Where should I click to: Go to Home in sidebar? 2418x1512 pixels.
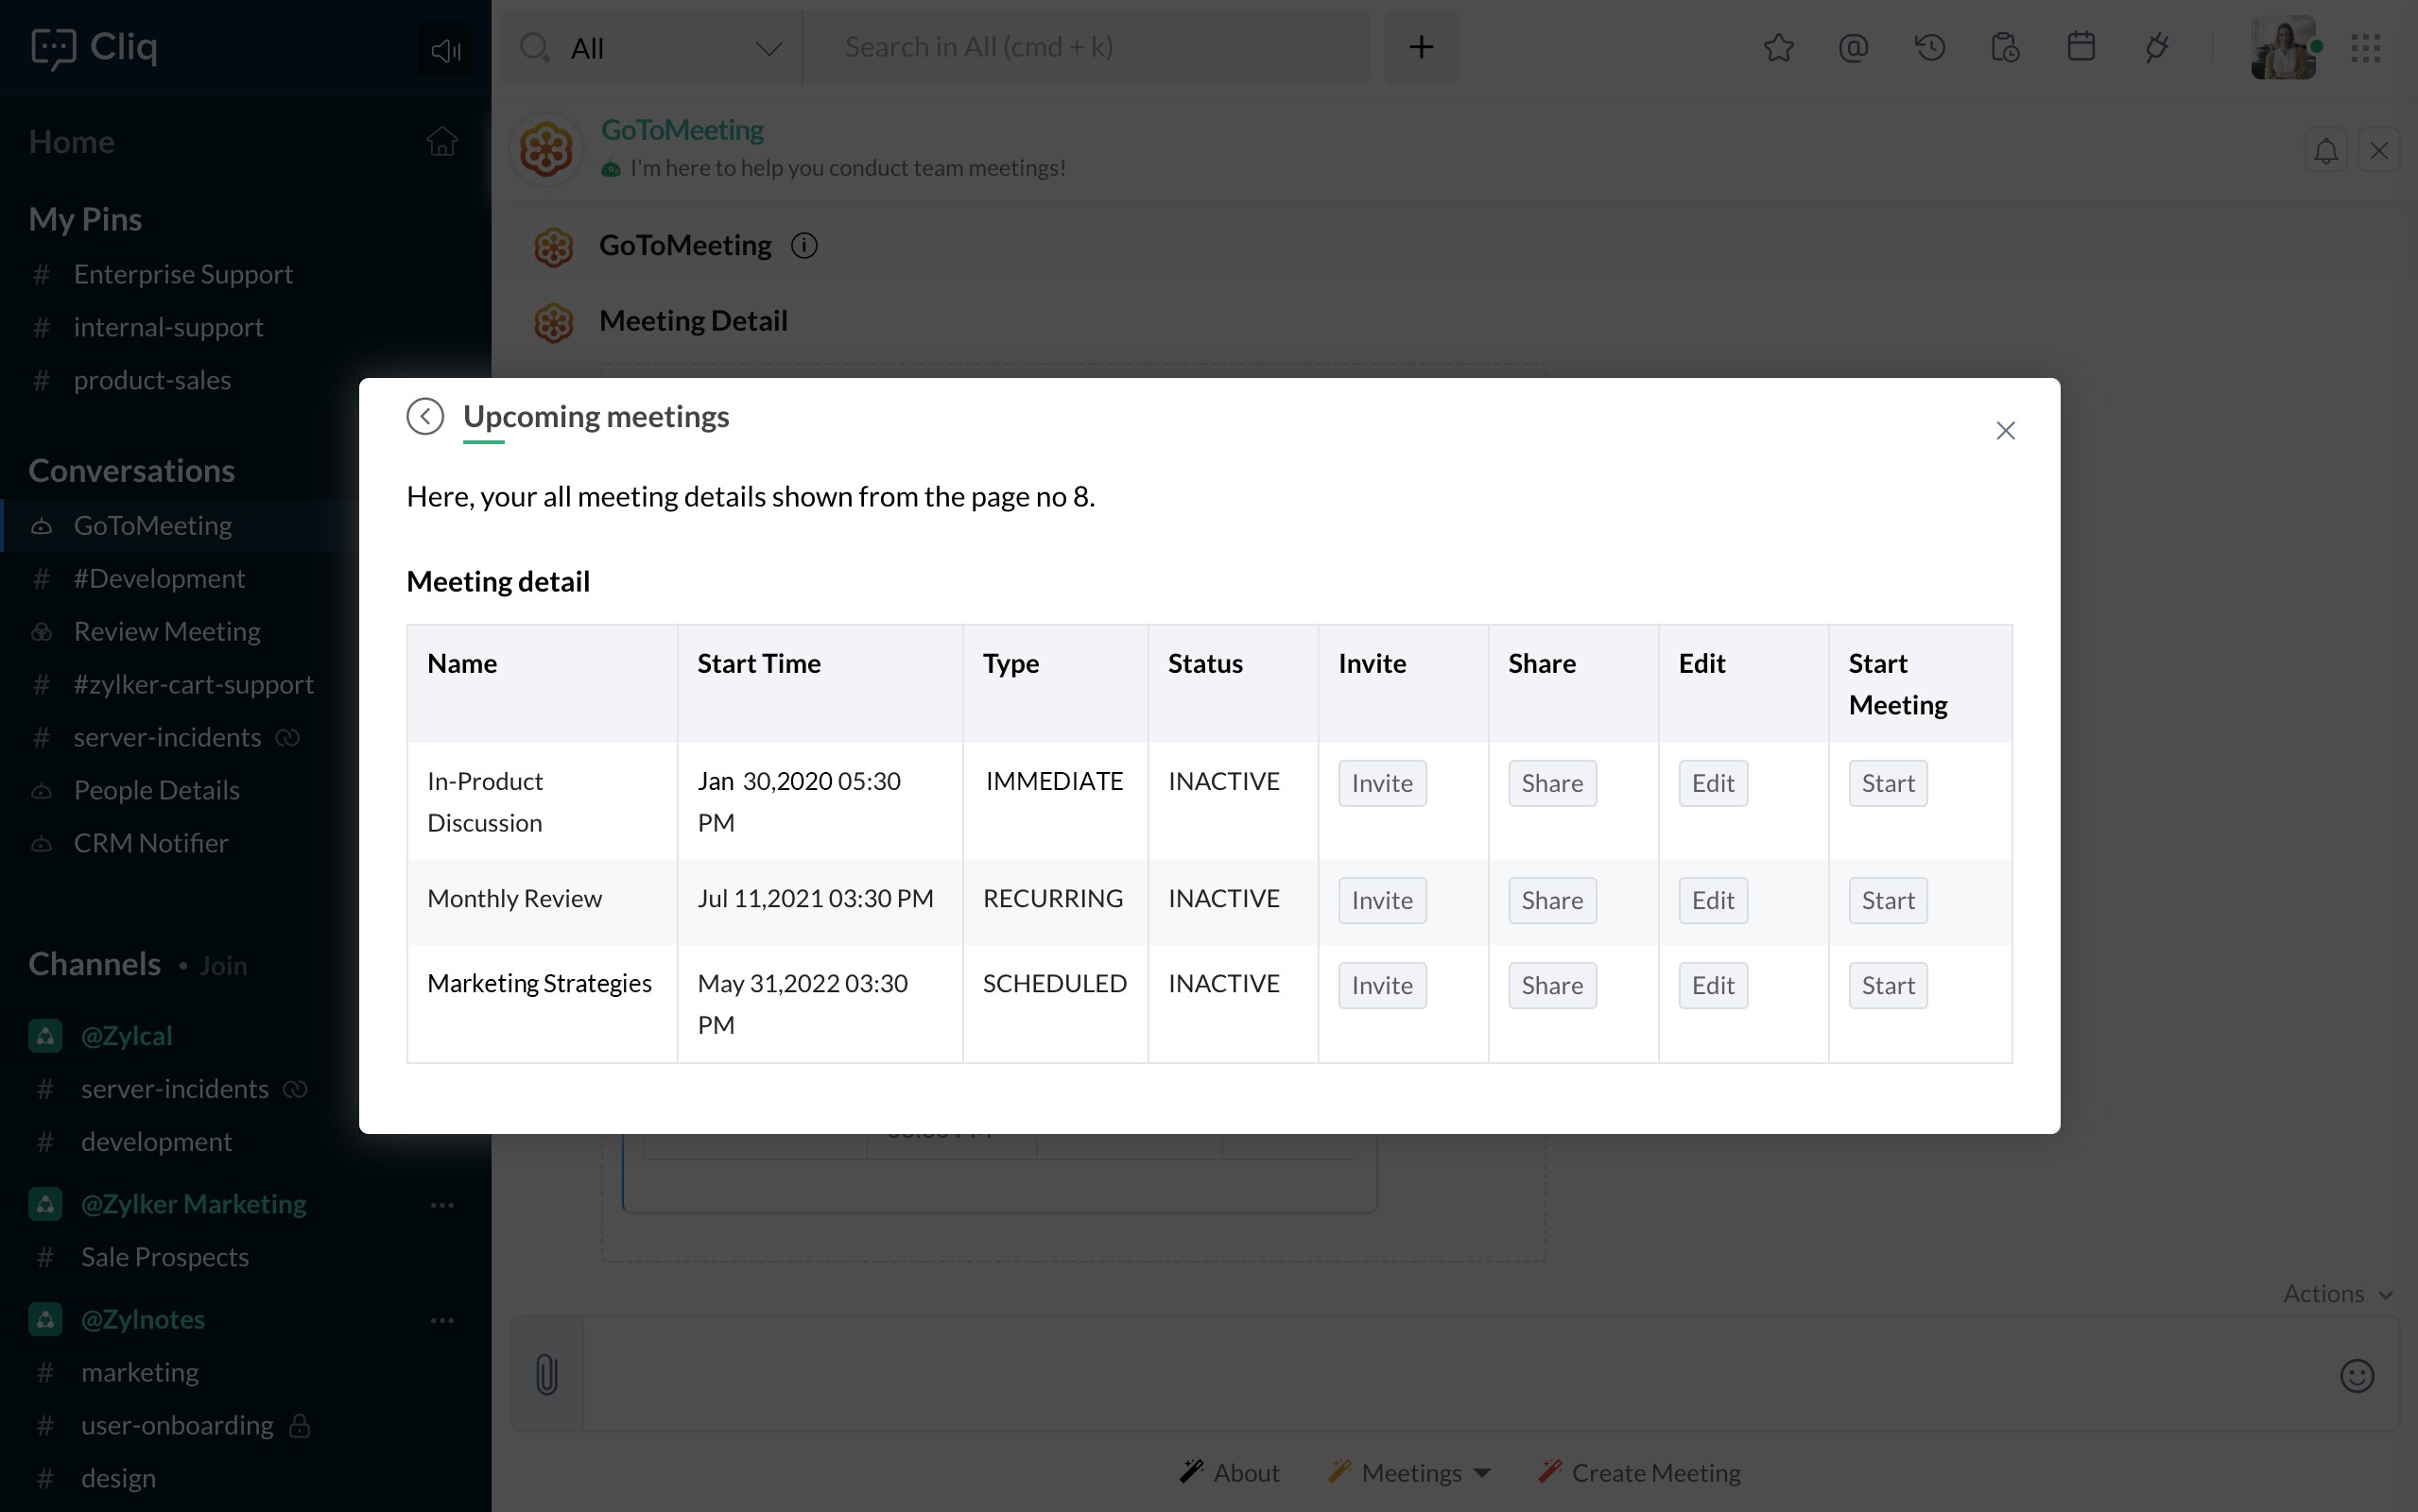coord(72,142)
